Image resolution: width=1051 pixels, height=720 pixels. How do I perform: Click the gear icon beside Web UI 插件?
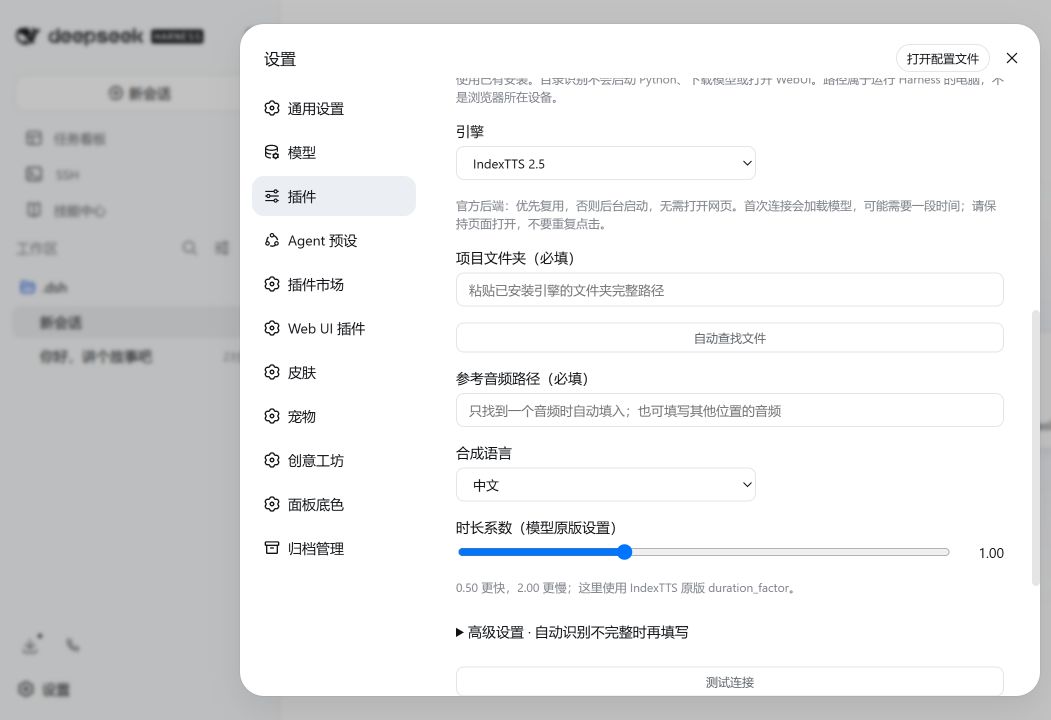pos(271,328)
